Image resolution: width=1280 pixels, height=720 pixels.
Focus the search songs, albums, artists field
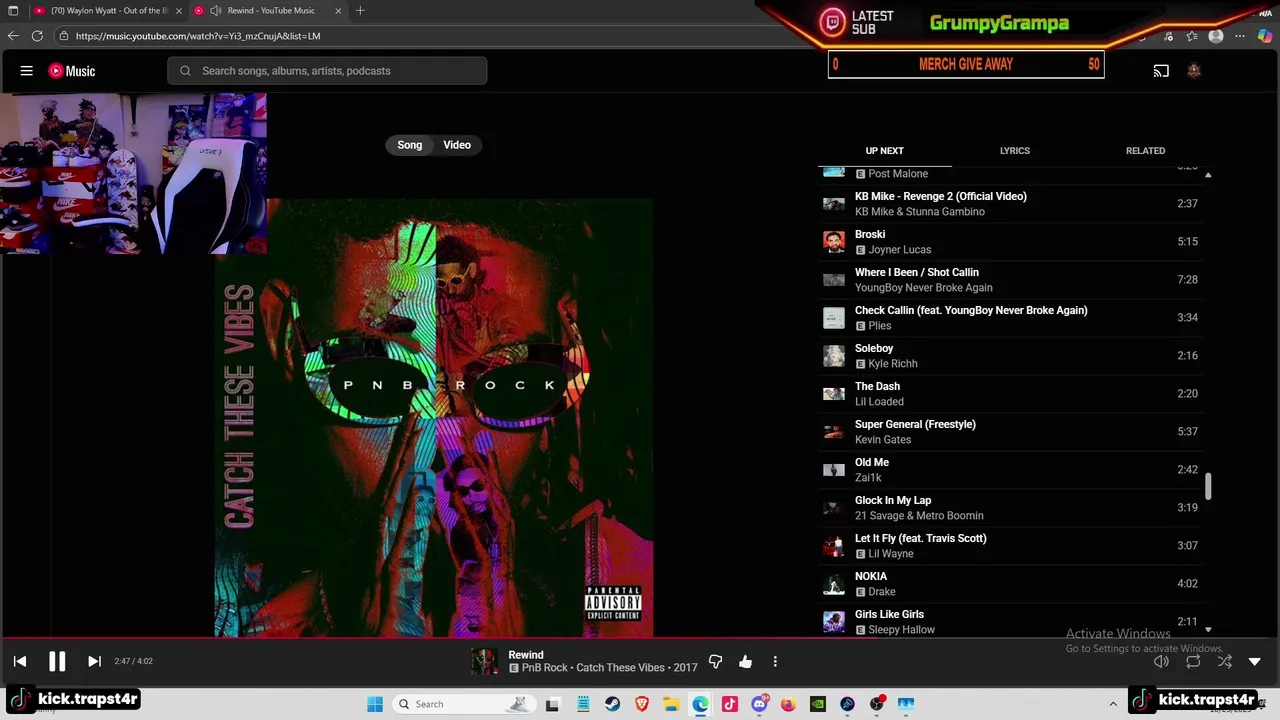(327, 71)
